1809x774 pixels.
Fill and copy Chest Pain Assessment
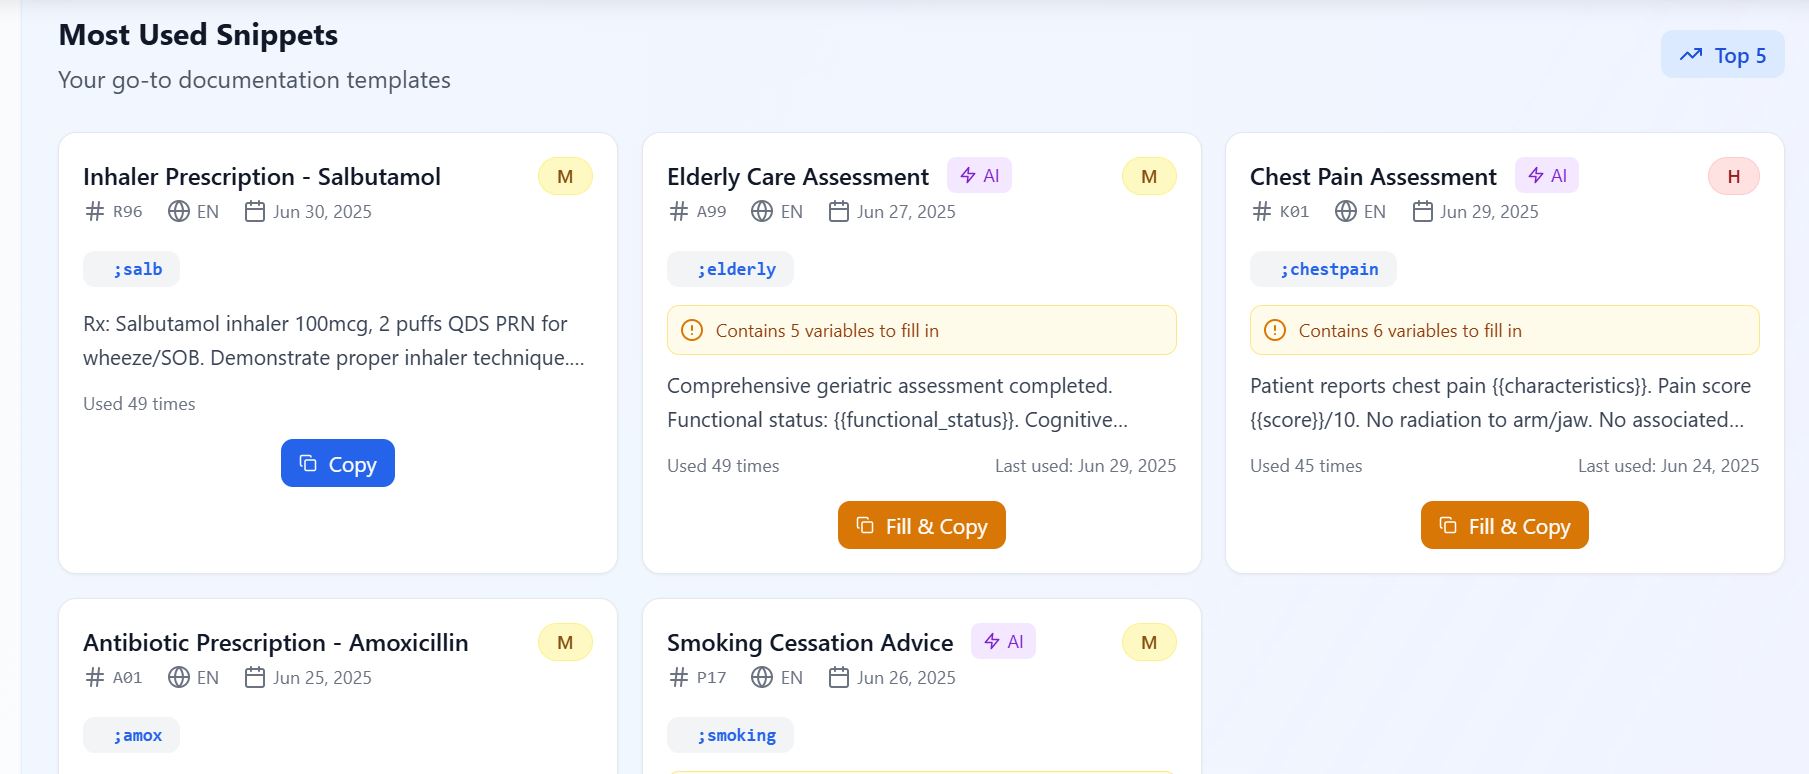[x=1504, y=526]
